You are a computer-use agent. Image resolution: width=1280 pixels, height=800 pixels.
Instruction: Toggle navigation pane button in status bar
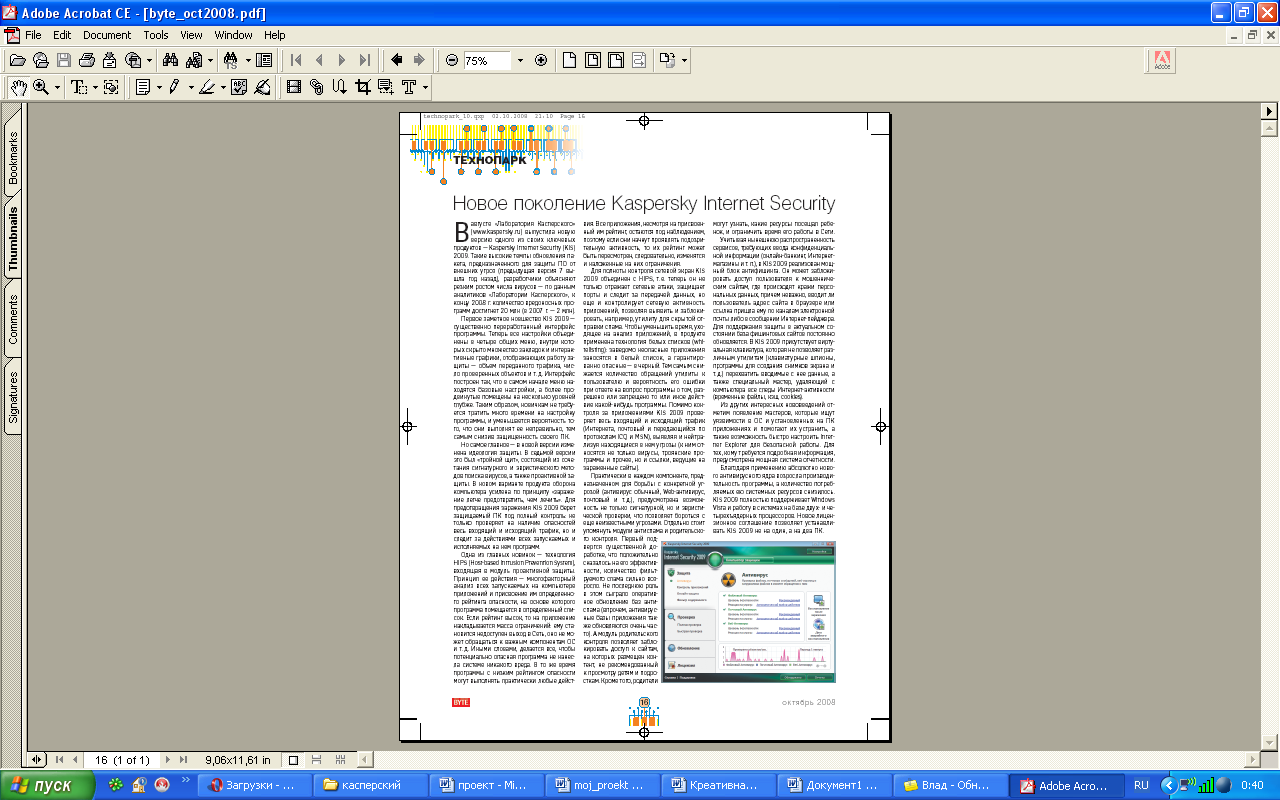pyautogui.click(x=37, y=760)
